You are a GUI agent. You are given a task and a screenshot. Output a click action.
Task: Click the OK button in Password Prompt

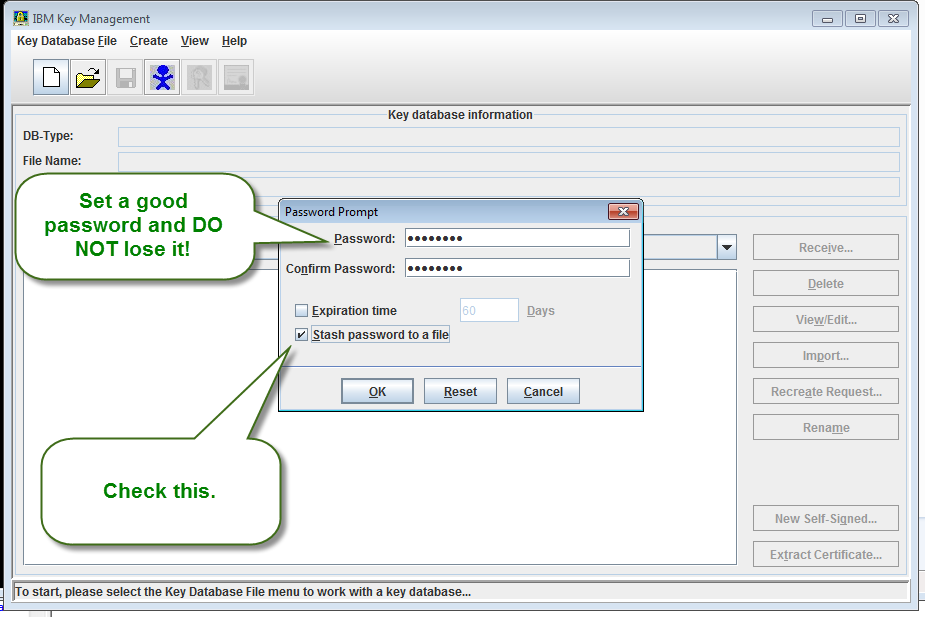tap(377, 391)
